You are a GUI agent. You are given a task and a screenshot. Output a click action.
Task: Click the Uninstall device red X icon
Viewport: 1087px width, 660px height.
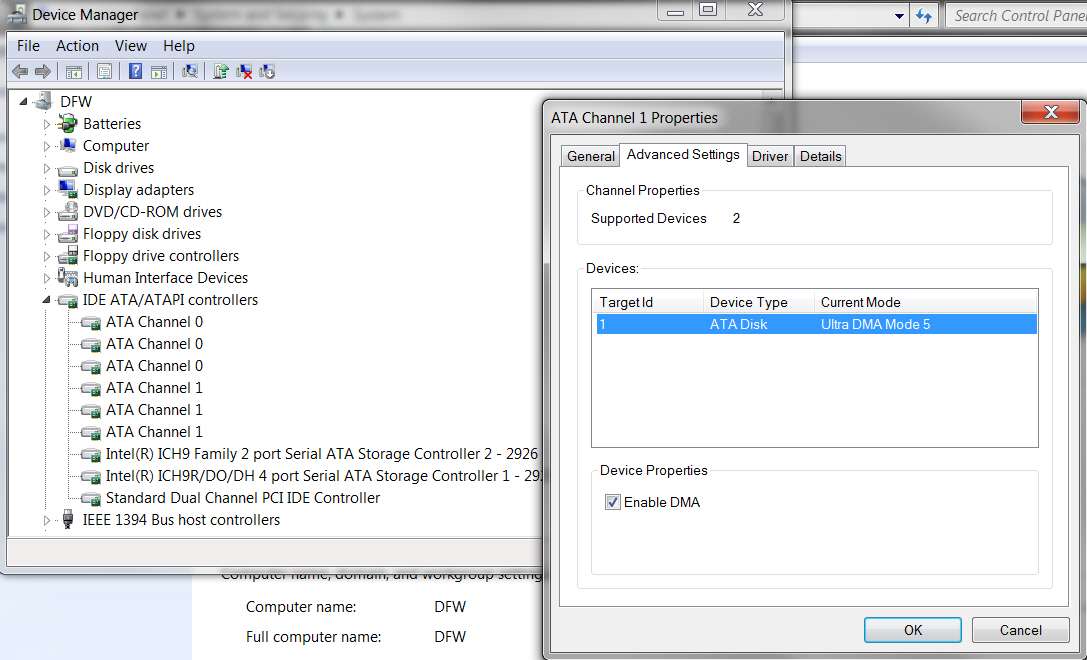(244, 71)
